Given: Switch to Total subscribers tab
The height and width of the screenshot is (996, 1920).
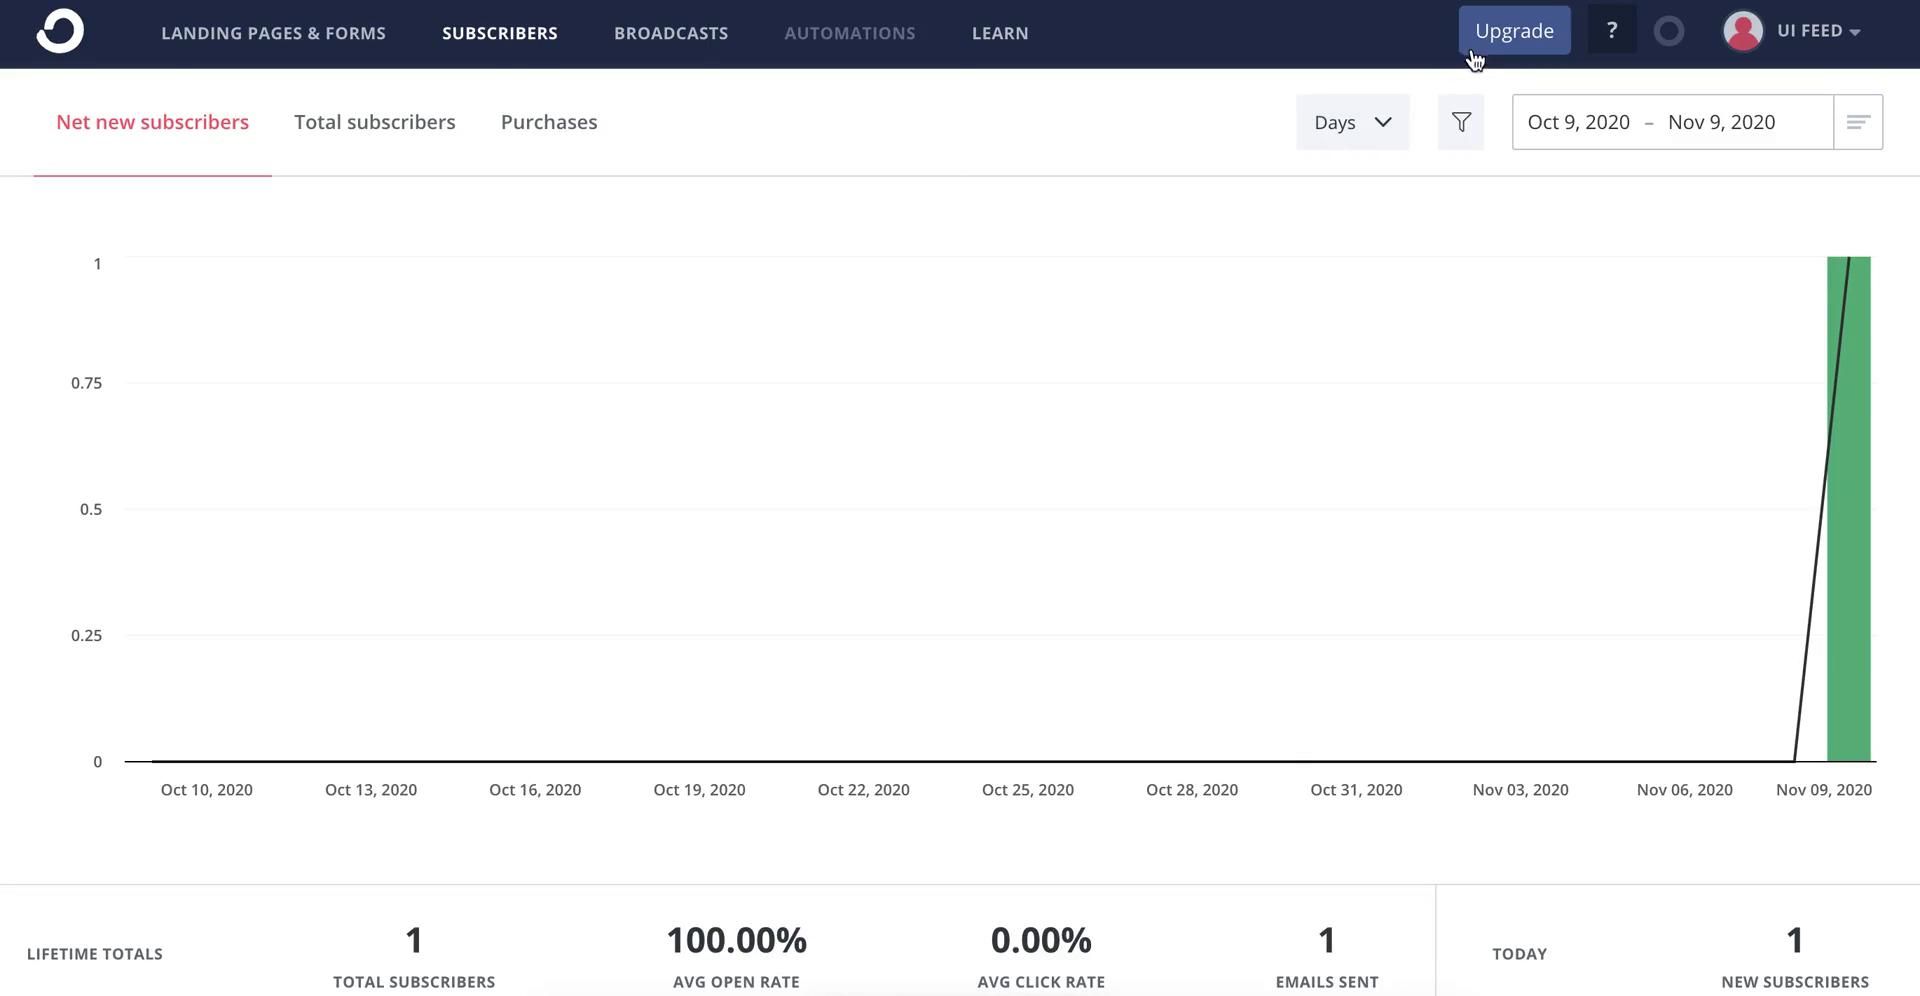Looking at the screenshot, I should tap(374, 122).
